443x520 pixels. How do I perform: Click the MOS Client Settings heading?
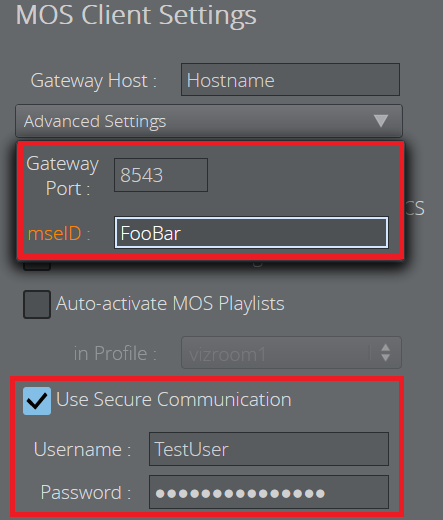[136, 15]
